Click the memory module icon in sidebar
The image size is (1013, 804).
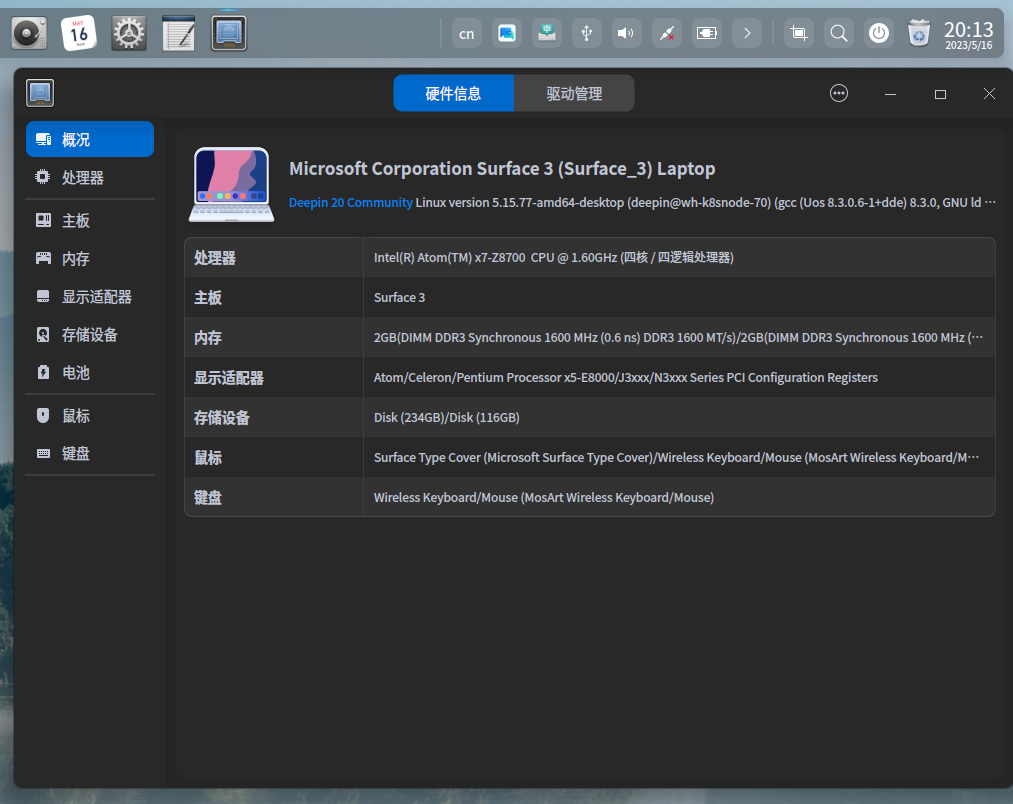pos(43,259)
